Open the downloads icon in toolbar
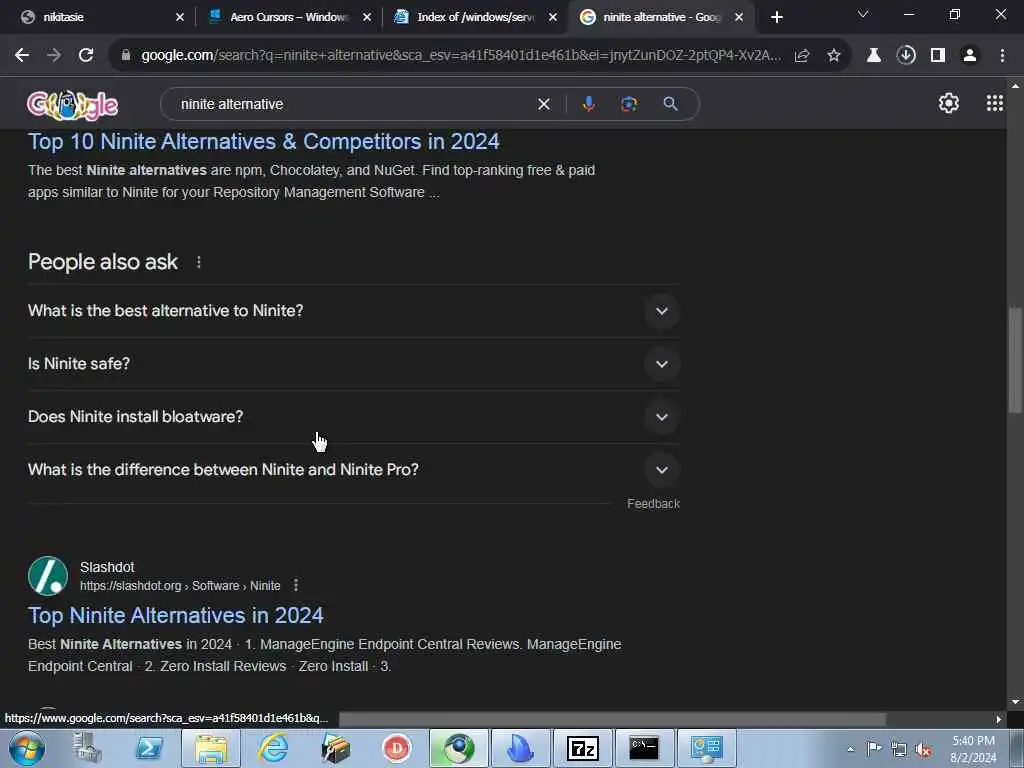Viewport: 1024px width, 768px height. 906,56
